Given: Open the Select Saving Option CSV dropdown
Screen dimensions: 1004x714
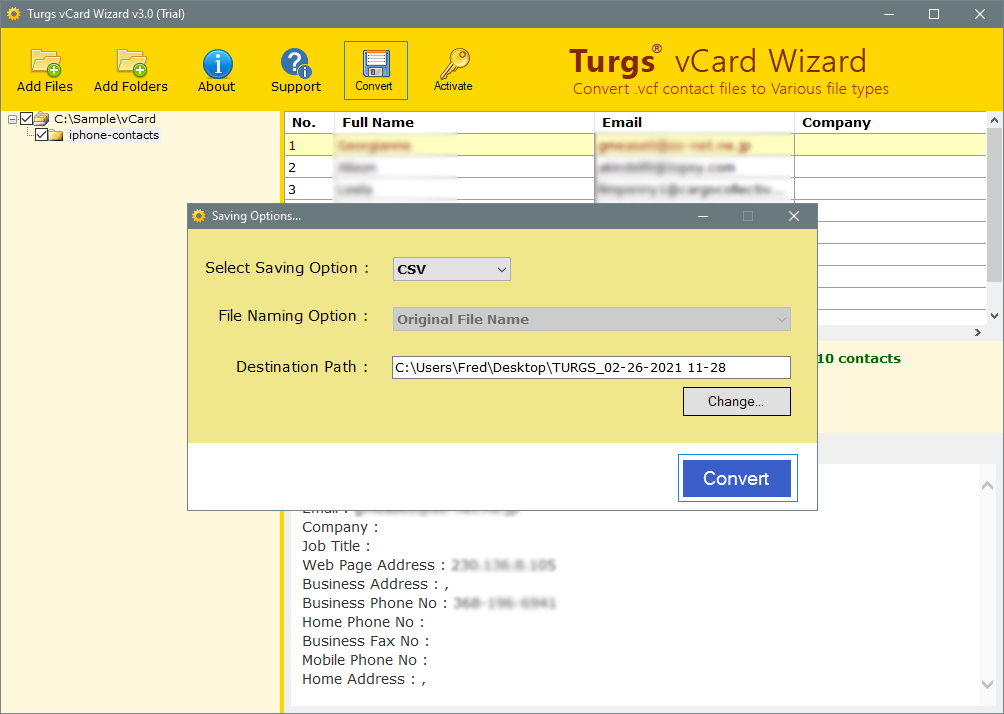Looking at the screenshot, I should click(451, 269).
